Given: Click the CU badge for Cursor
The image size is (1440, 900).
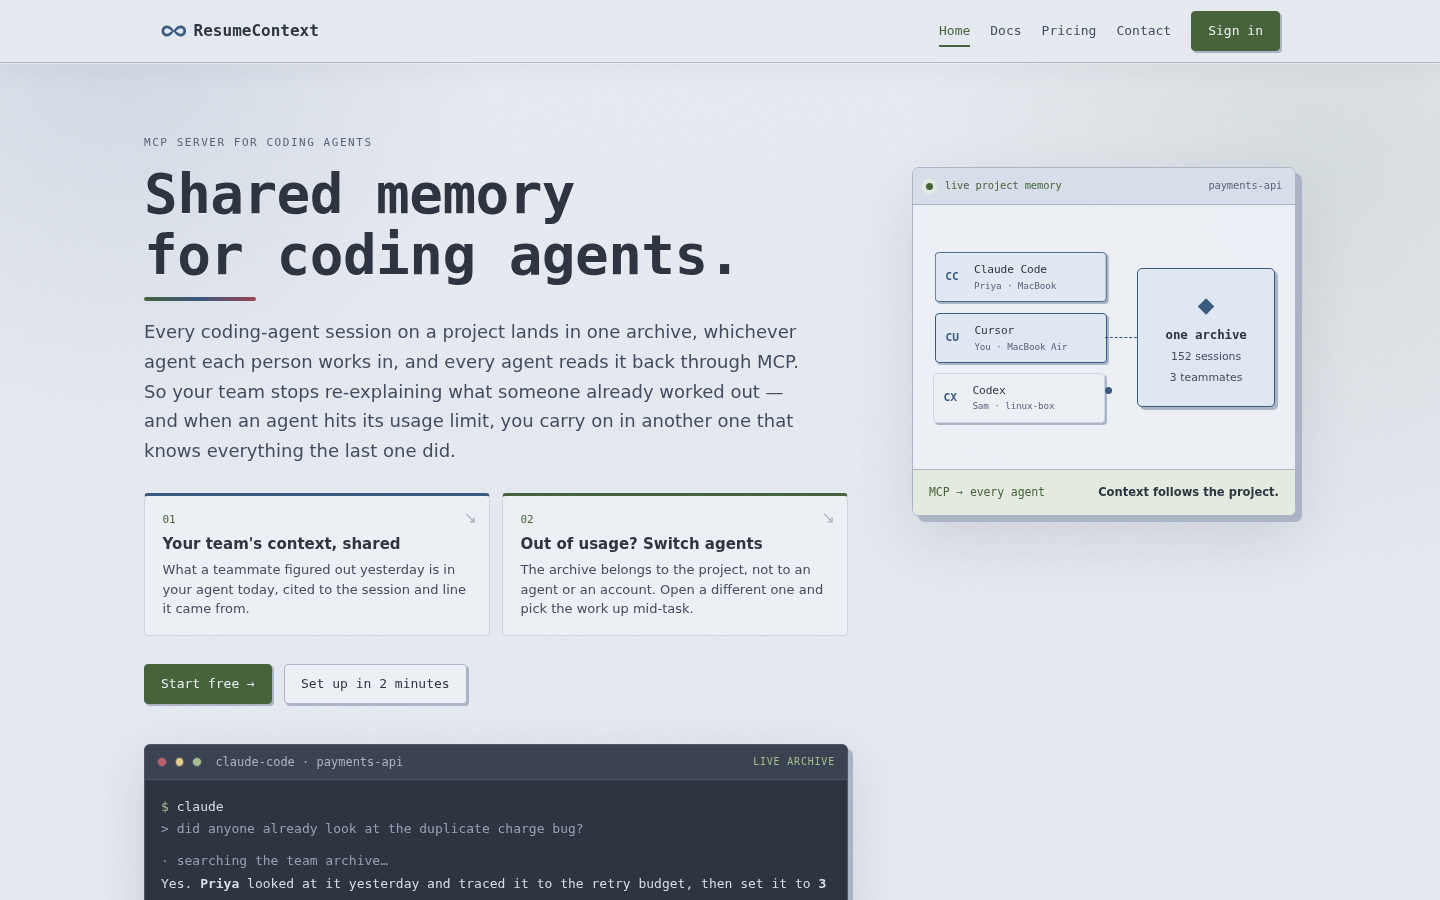Looking at the screenshot, I should coord(952,338).
